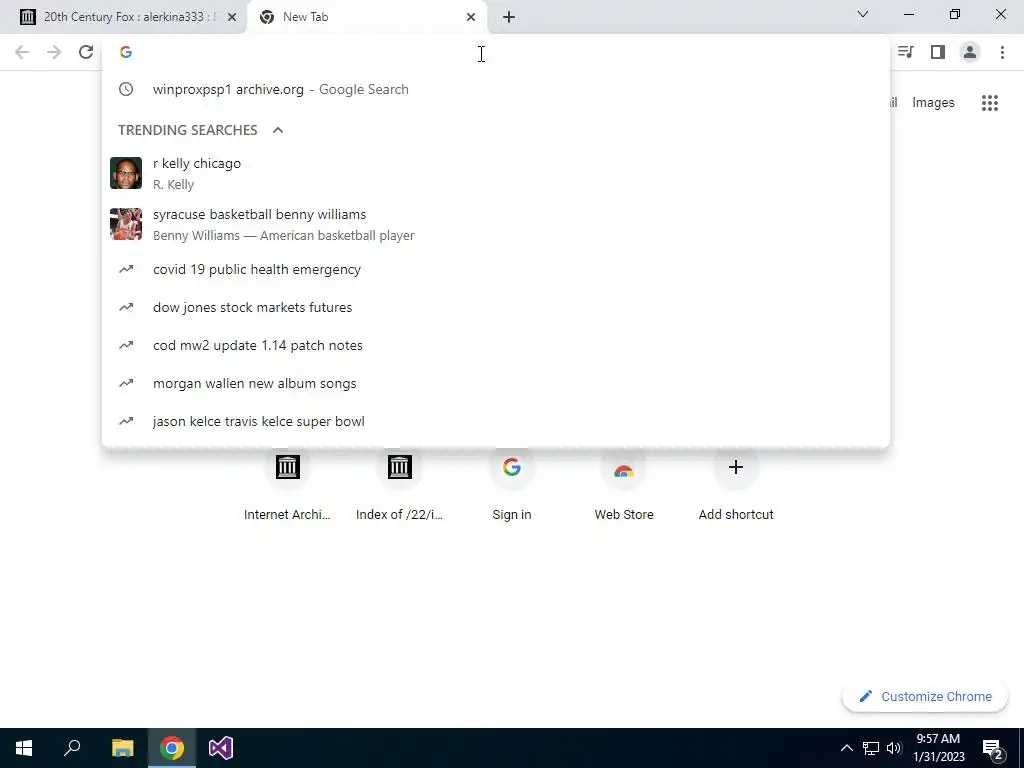Click the Benny Williams thumbnail photo
Image resolution: width=1024 pixels, height=768 pixels.
pyautogui.click(x=126, y=224)
